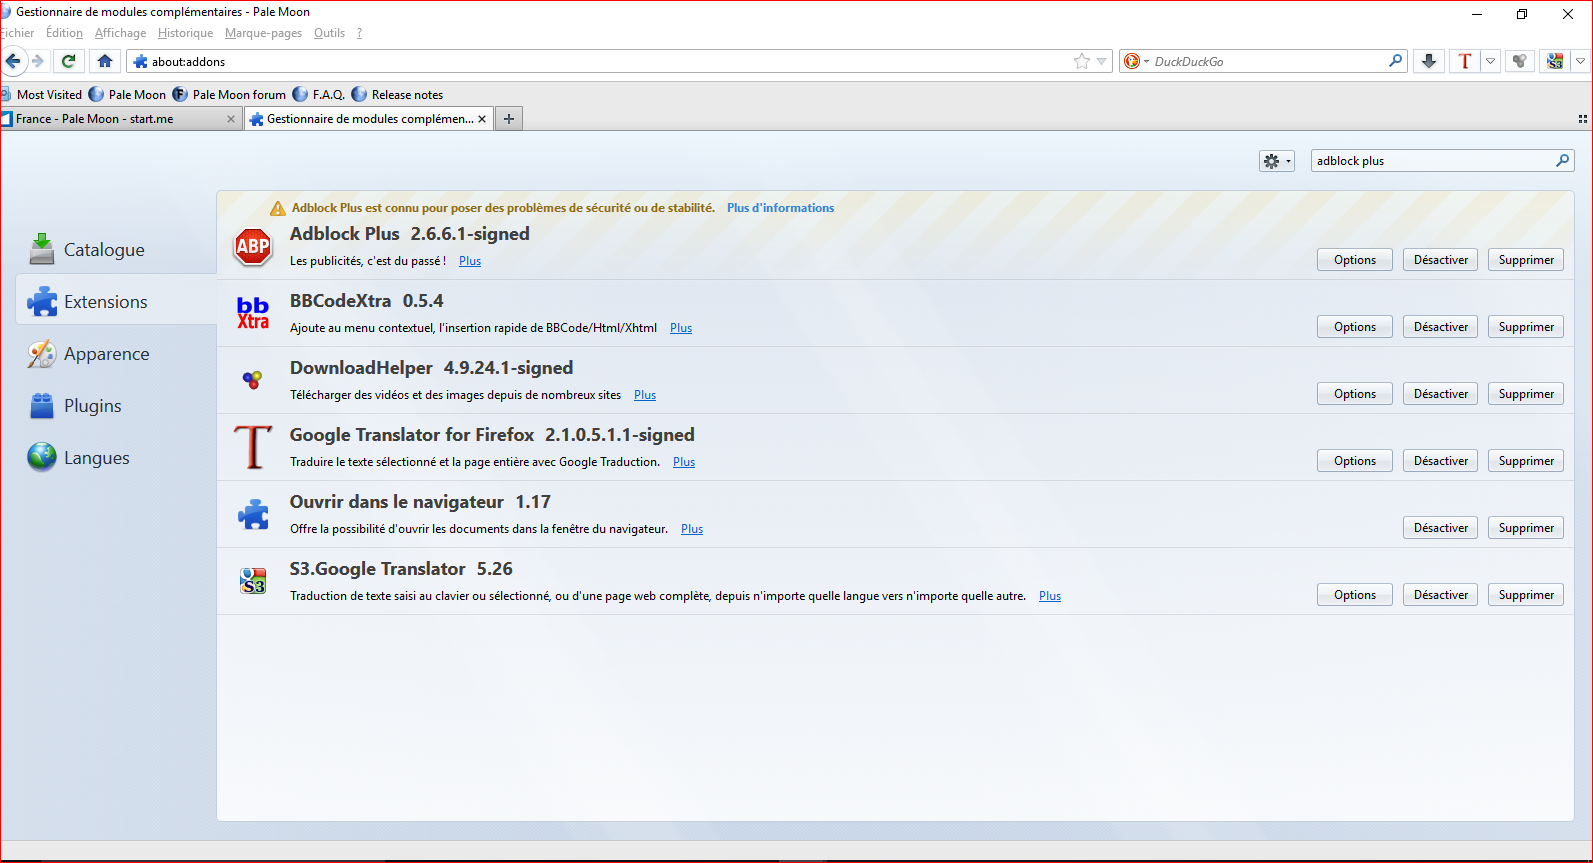This screenshot has height=863, width=1593.
Task: Open the Marque-pages menu
Action: pyautogui.click(x=263, y=33)
